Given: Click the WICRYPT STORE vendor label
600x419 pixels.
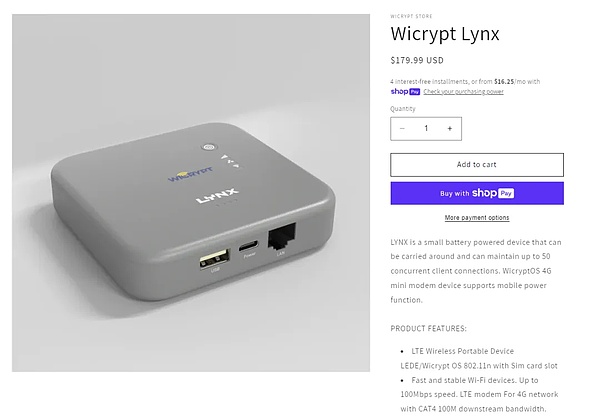Looking at the screenshot, I should click(411, 16).
